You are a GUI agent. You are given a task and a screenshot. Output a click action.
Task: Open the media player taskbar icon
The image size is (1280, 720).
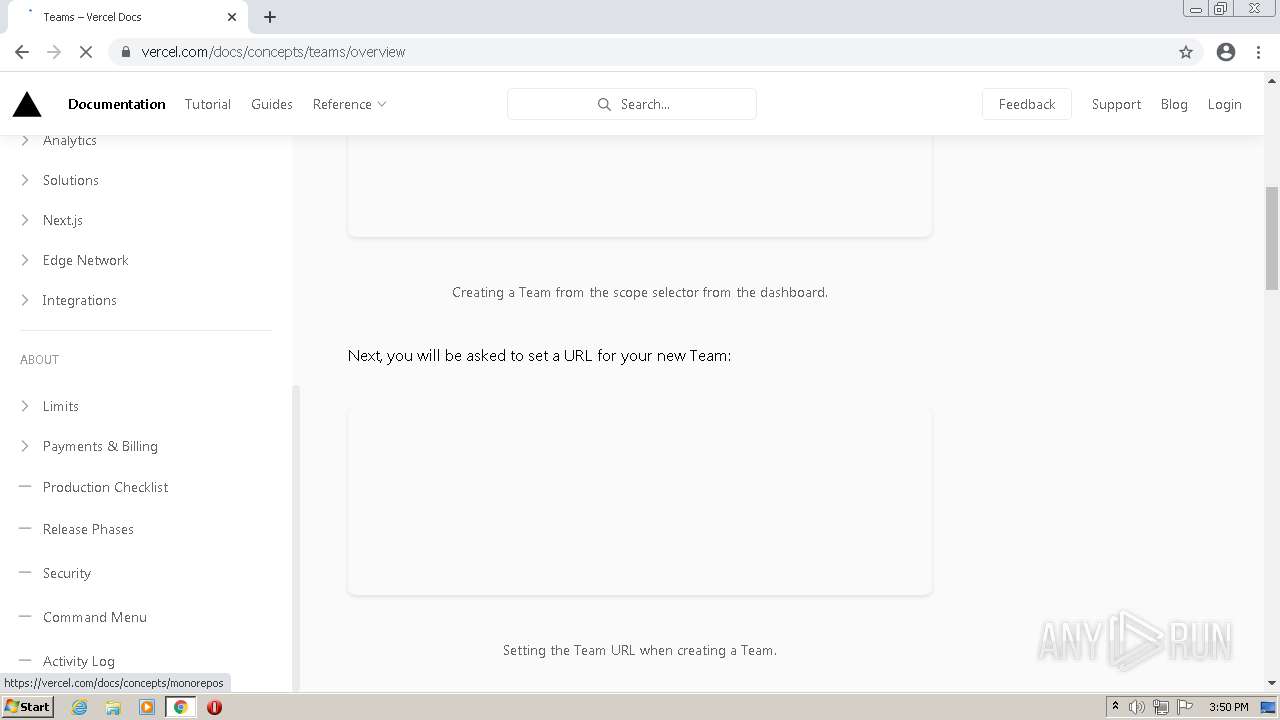pos(147,707)
